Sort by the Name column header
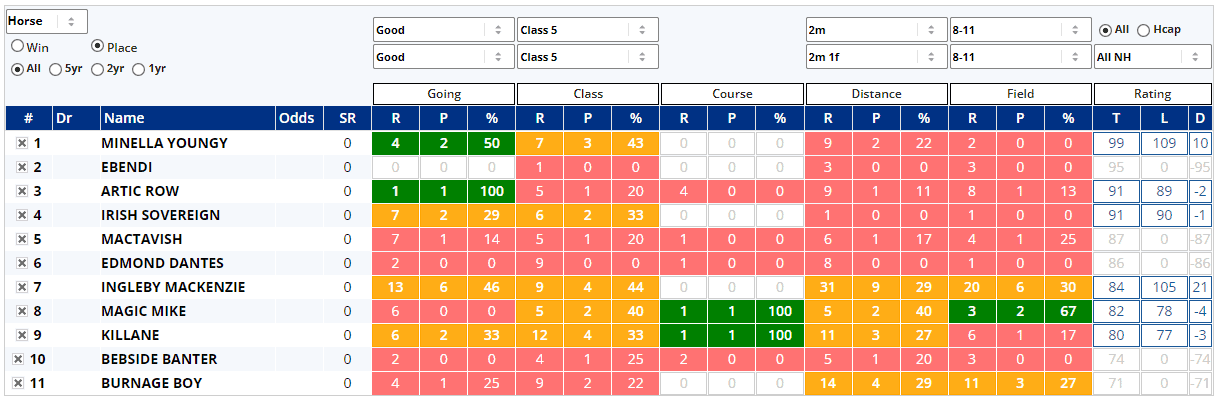 [187, 119]
